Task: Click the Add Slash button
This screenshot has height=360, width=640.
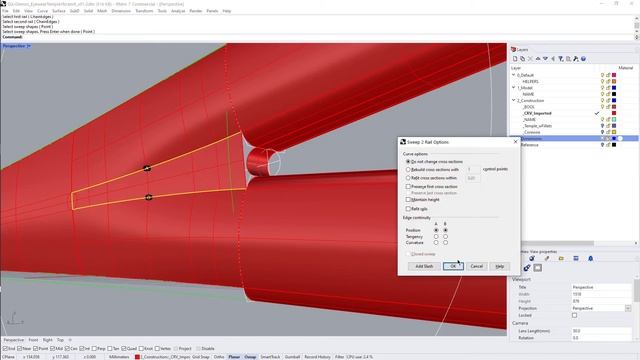Action: [x=424, y=266]
